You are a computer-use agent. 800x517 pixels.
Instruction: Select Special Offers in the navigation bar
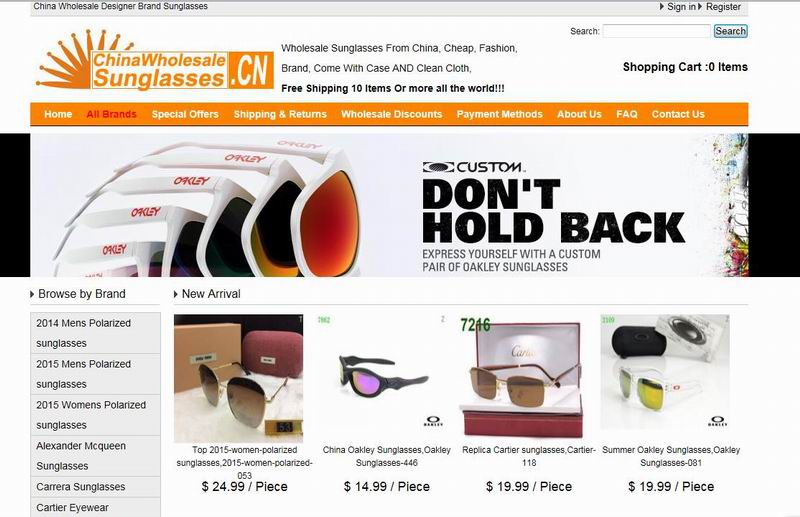pos(185,114)
